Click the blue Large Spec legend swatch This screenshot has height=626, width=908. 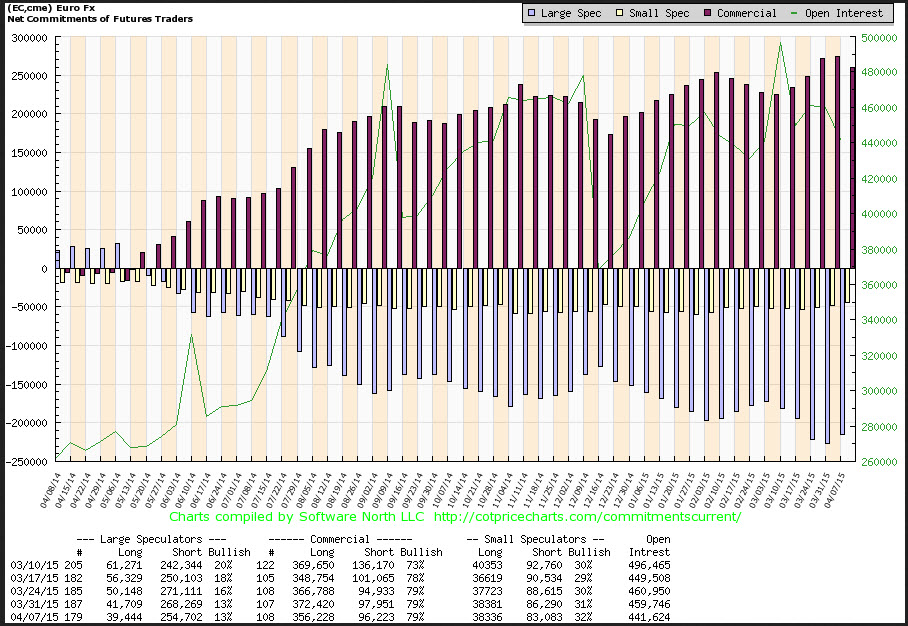tap(531, 14)
